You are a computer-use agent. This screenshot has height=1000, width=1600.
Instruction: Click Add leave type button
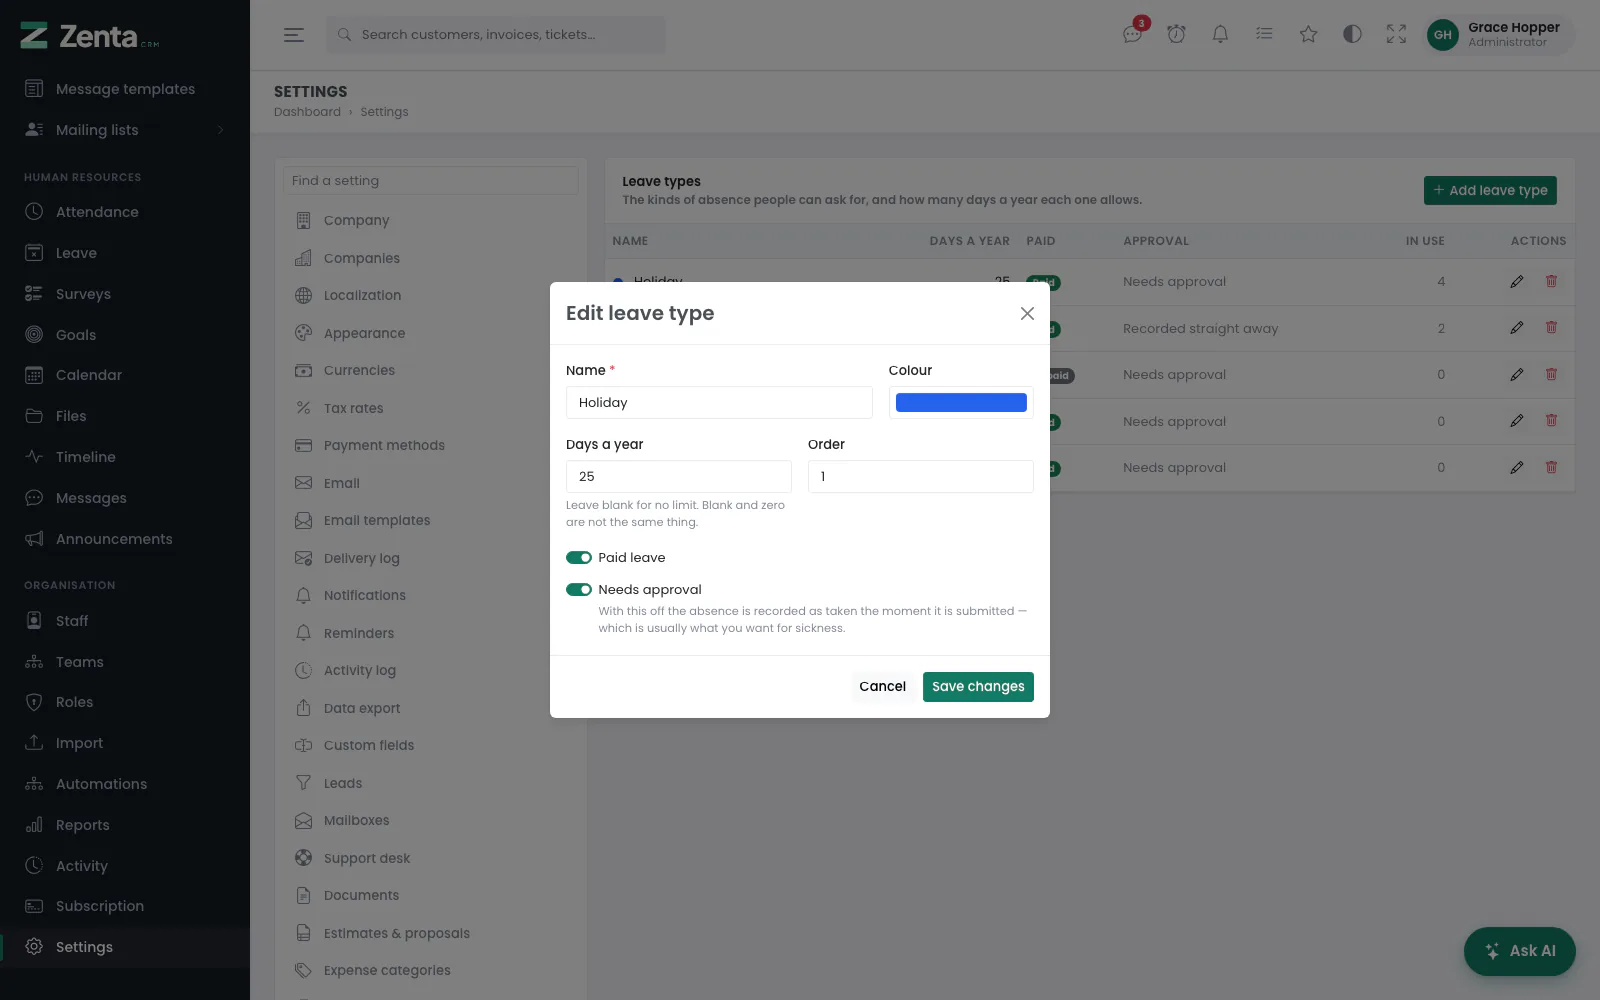pyautogui.click(x=1490, y=190)
